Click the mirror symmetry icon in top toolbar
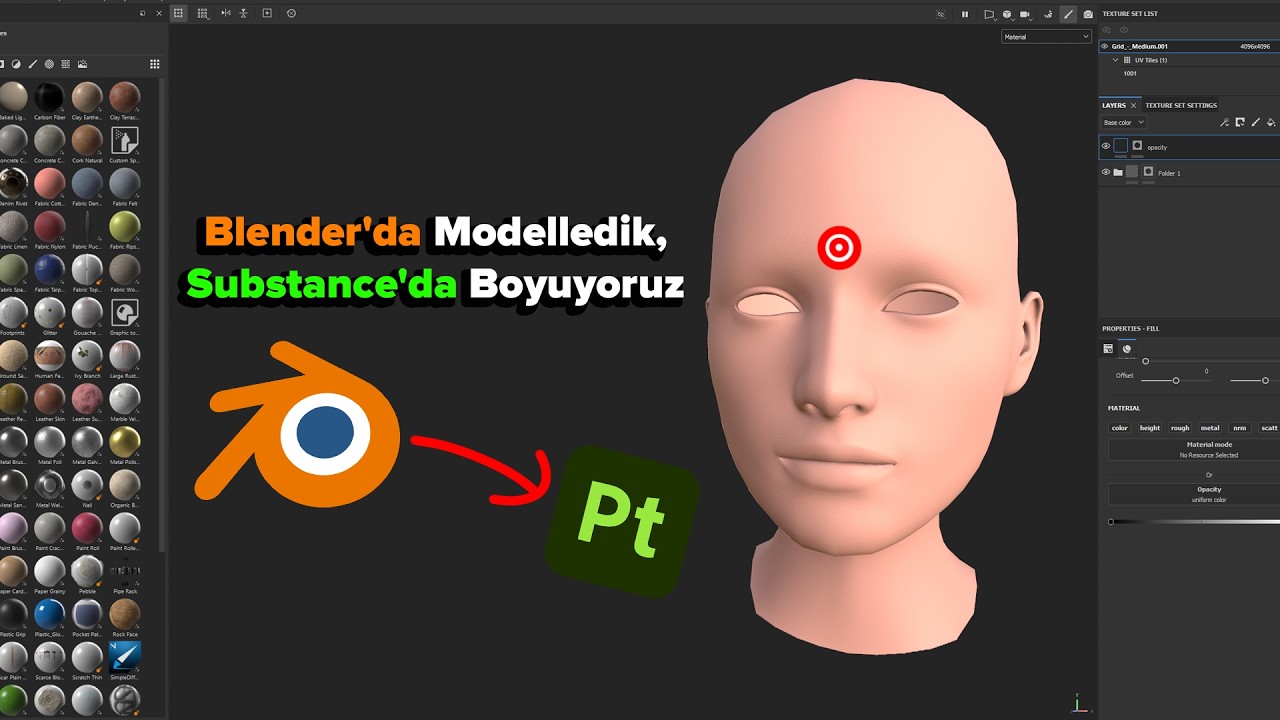 click(225, 13)
